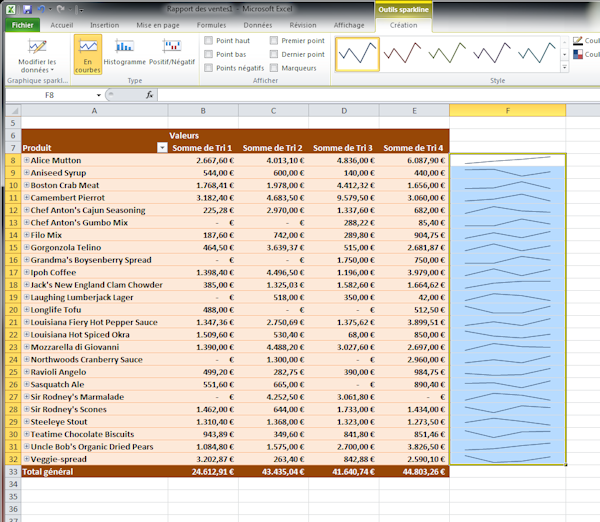Toggle the Premier point checkbox
600x522 pixels.
click(274, 41)
